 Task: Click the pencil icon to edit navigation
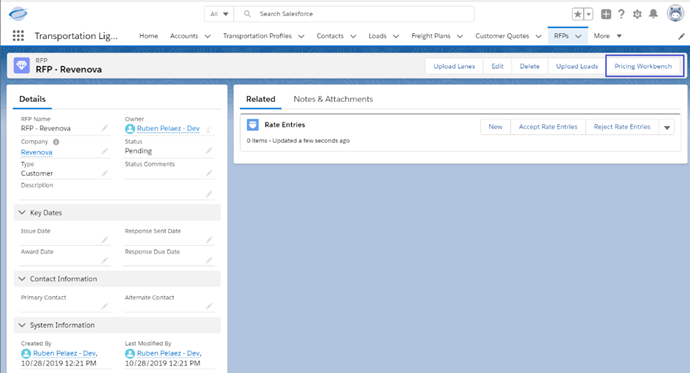point(681,36)
